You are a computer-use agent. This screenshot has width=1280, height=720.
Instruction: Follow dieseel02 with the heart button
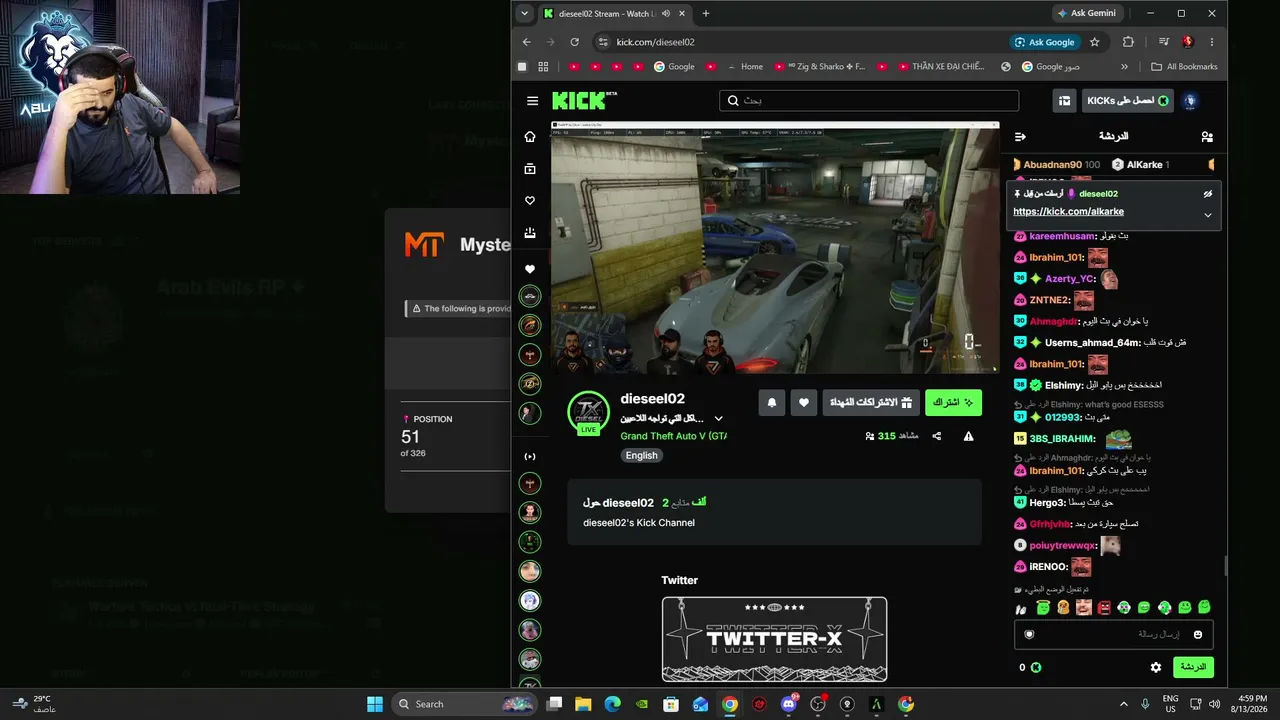[804, 402]
